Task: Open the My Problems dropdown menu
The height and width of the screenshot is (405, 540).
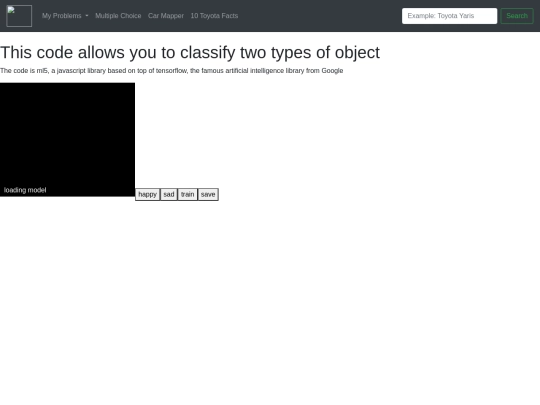Action: (65, 16)
